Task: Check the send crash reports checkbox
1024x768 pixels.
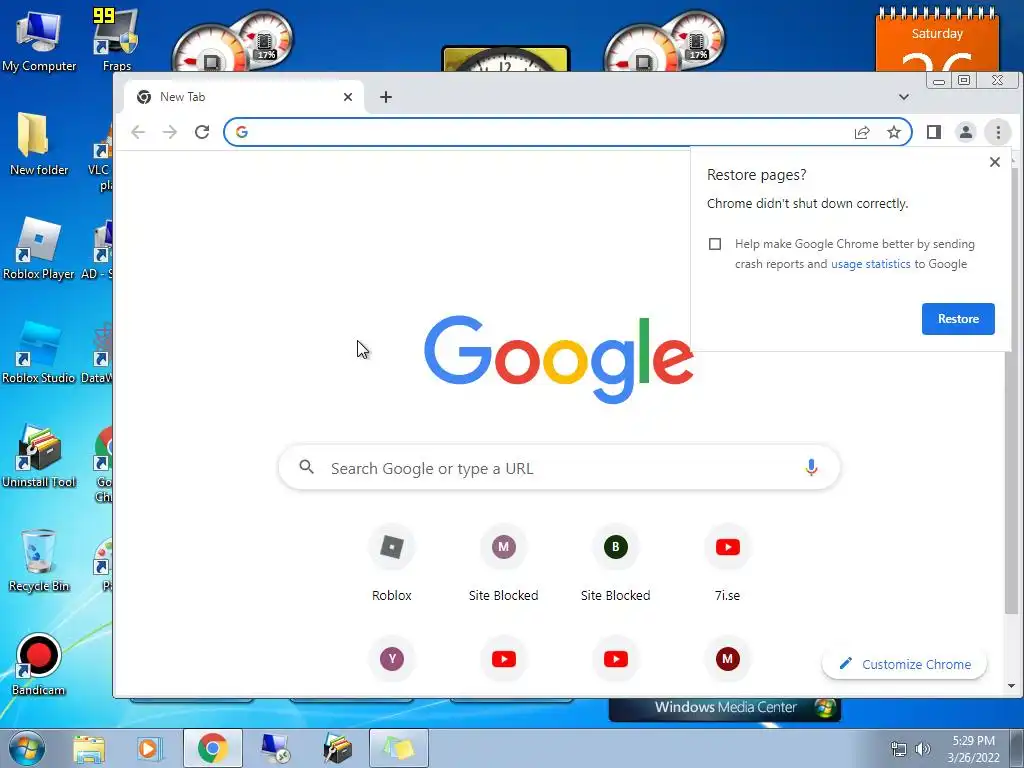Action: [x=715, y=244]
